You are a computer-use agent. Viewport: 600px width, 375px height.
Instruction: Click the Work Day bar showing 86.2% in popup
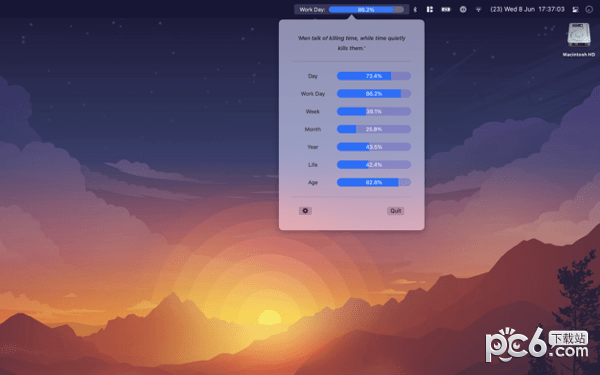tap(374, 94)
